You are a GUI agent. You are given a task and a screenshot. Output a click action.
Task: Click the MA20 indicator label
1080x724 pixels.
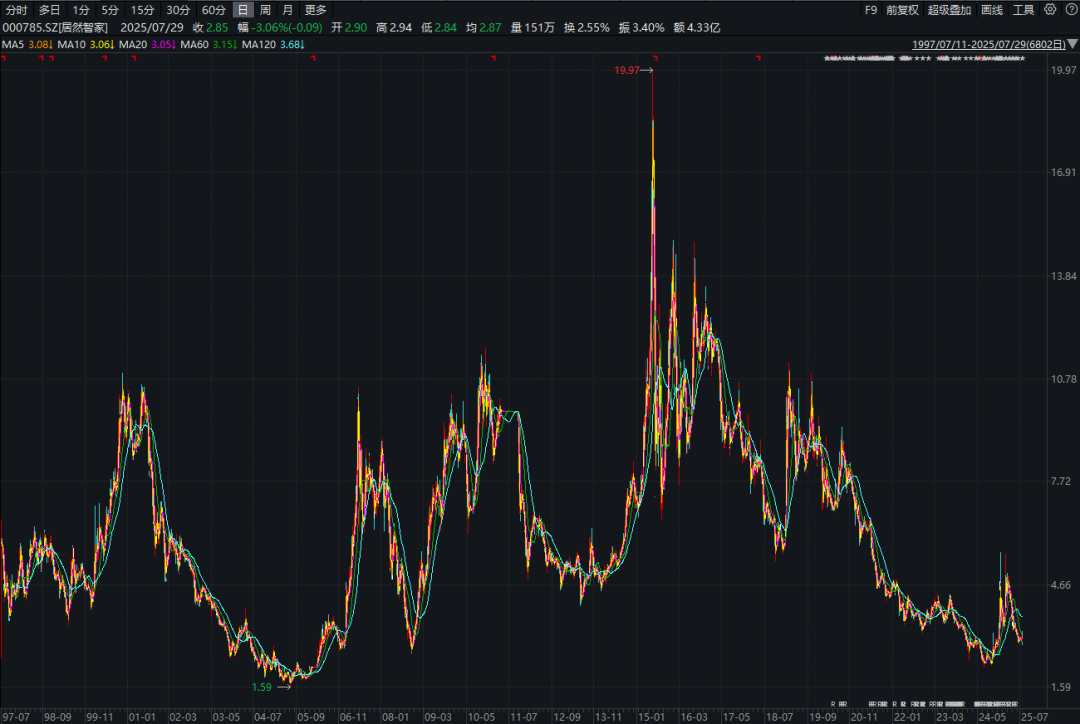pos(133,44)
